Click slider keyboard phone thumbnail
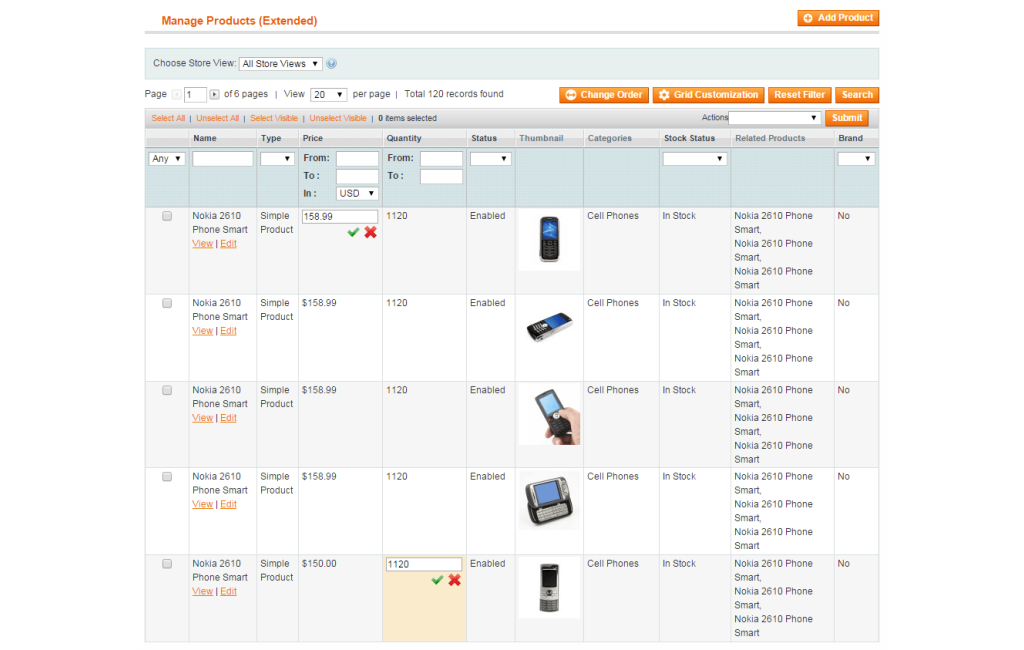 pos(549,501)
